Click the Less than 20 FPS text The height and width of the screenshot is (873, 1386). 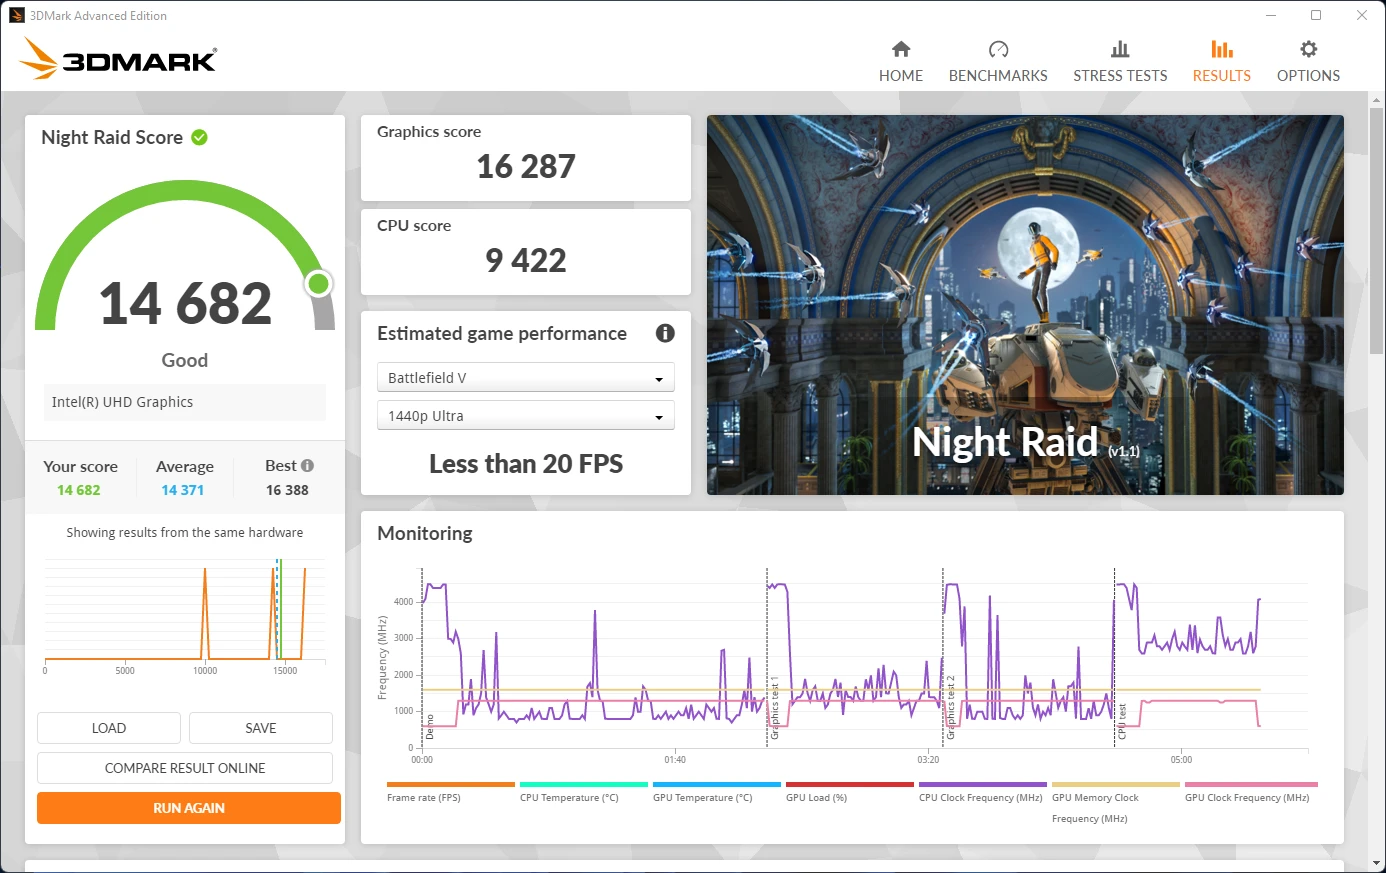pos(526,464)
